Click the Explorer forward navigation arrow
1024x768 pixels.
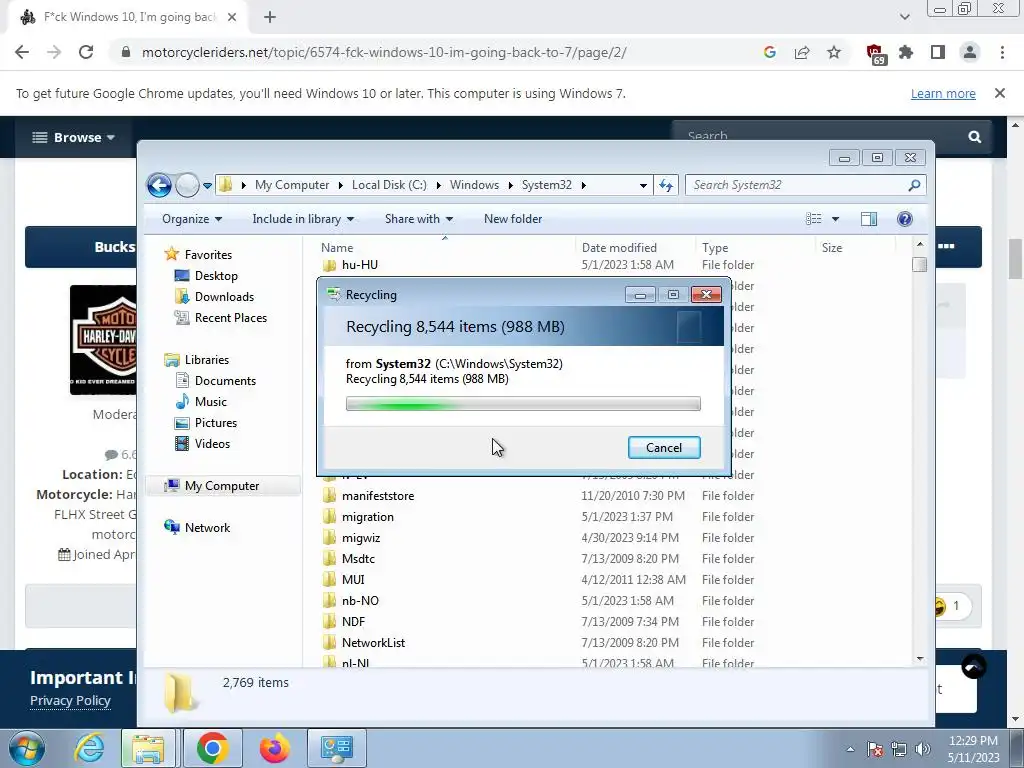pyautogui.click(x=187, y=185)
